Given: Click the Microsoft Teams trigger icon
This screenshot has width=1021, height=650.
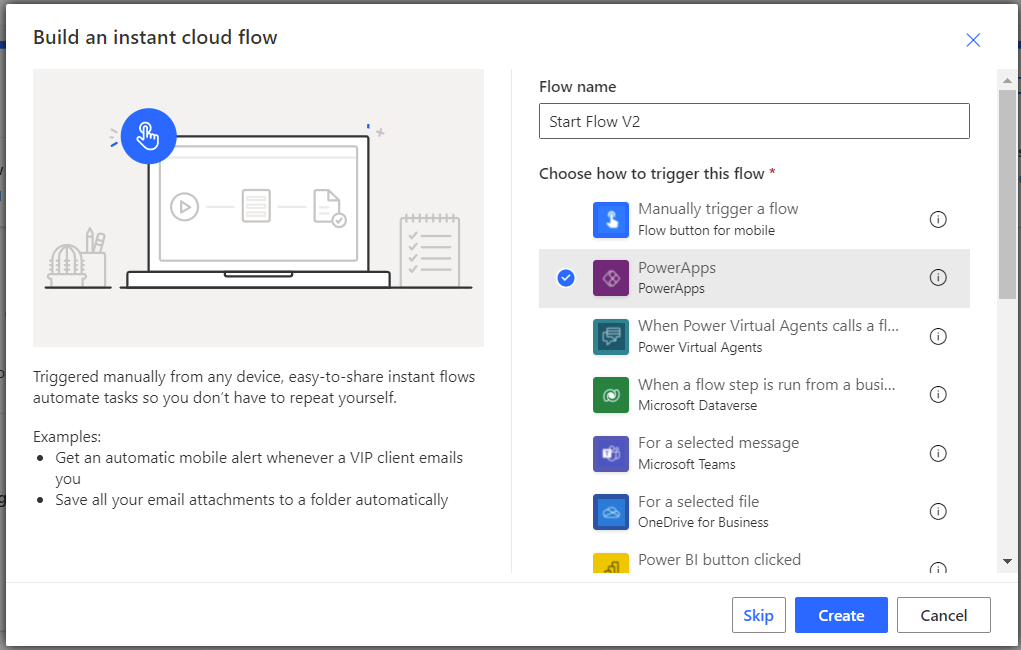Looking at the screenshot, I should click(x=611, y=453).
